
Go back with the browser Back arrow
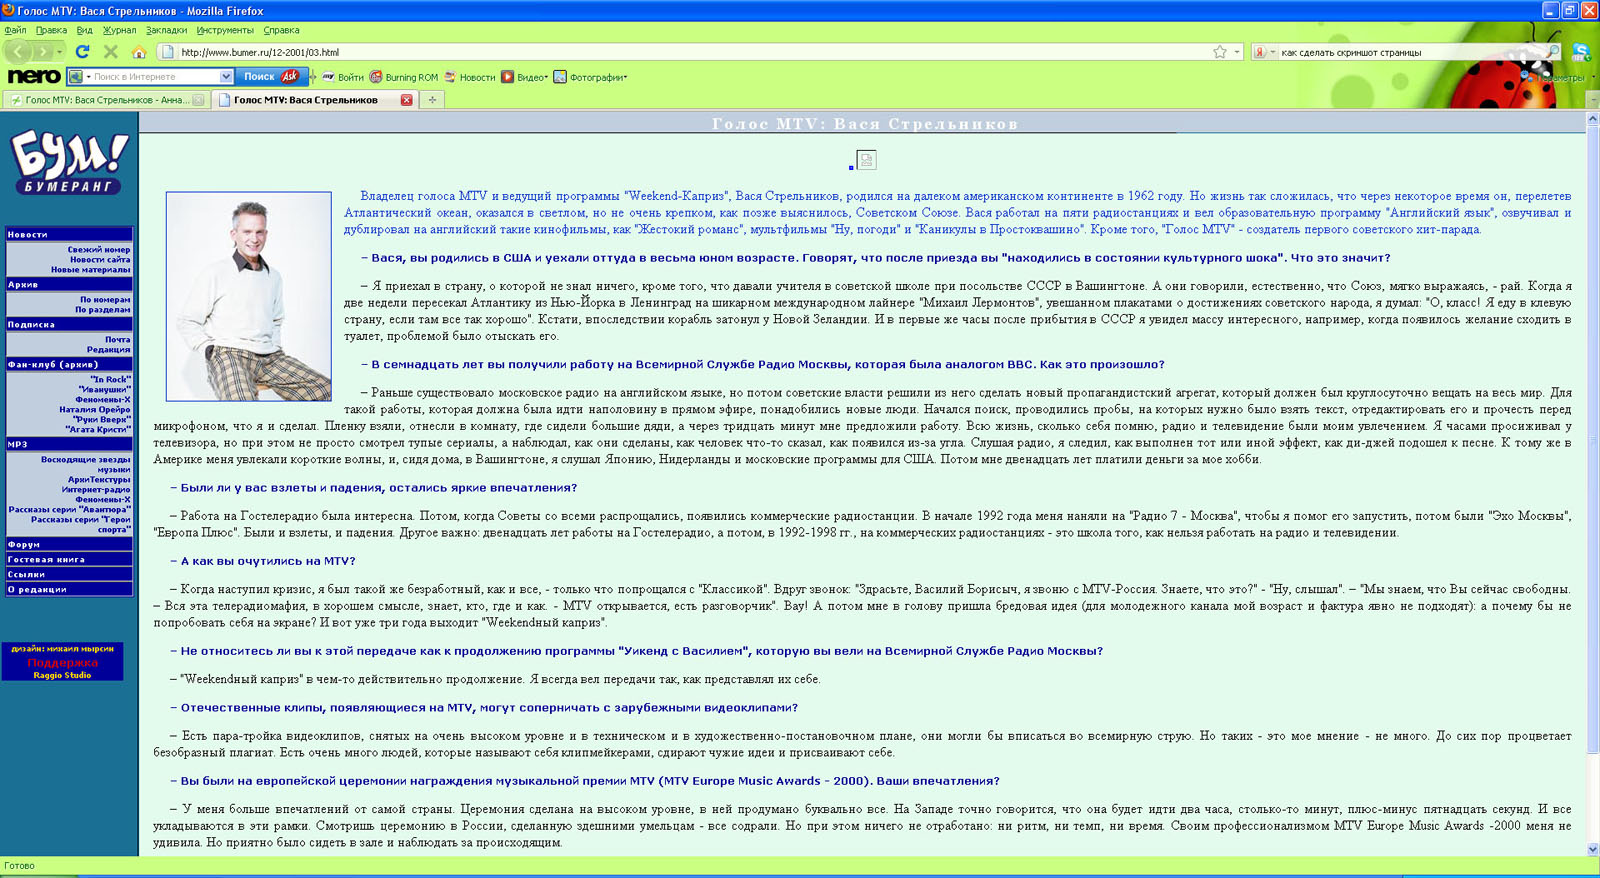click(19, 51)
